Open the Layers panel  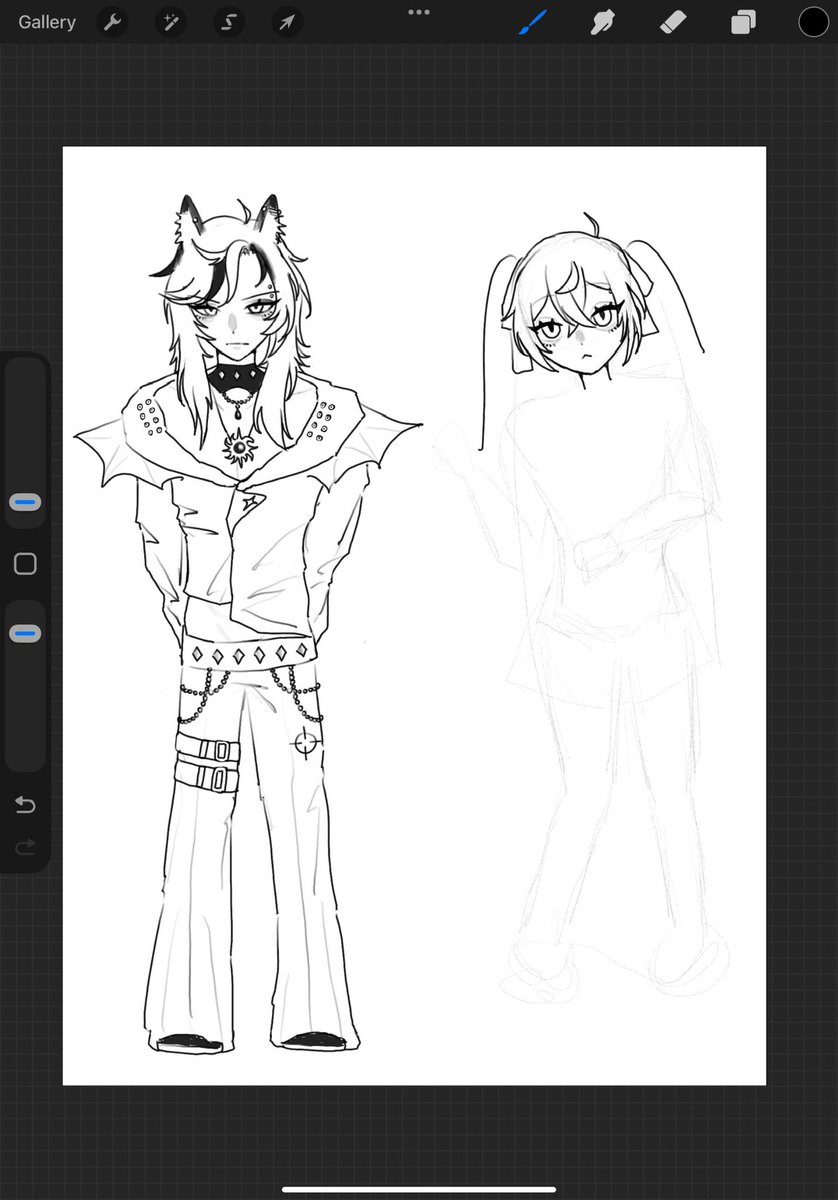[x=743, y=22]
